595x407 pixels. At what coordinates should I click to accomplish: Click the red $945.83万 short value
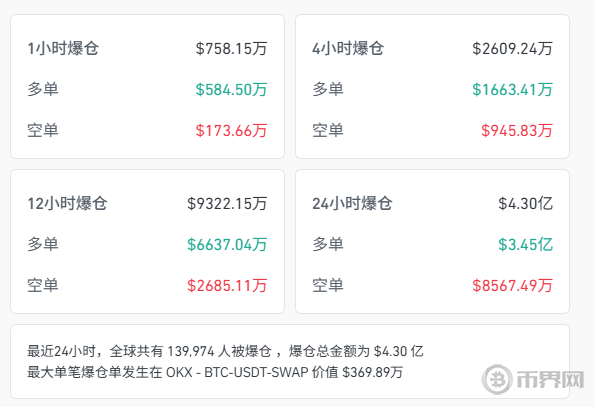[x=517, y=130]
